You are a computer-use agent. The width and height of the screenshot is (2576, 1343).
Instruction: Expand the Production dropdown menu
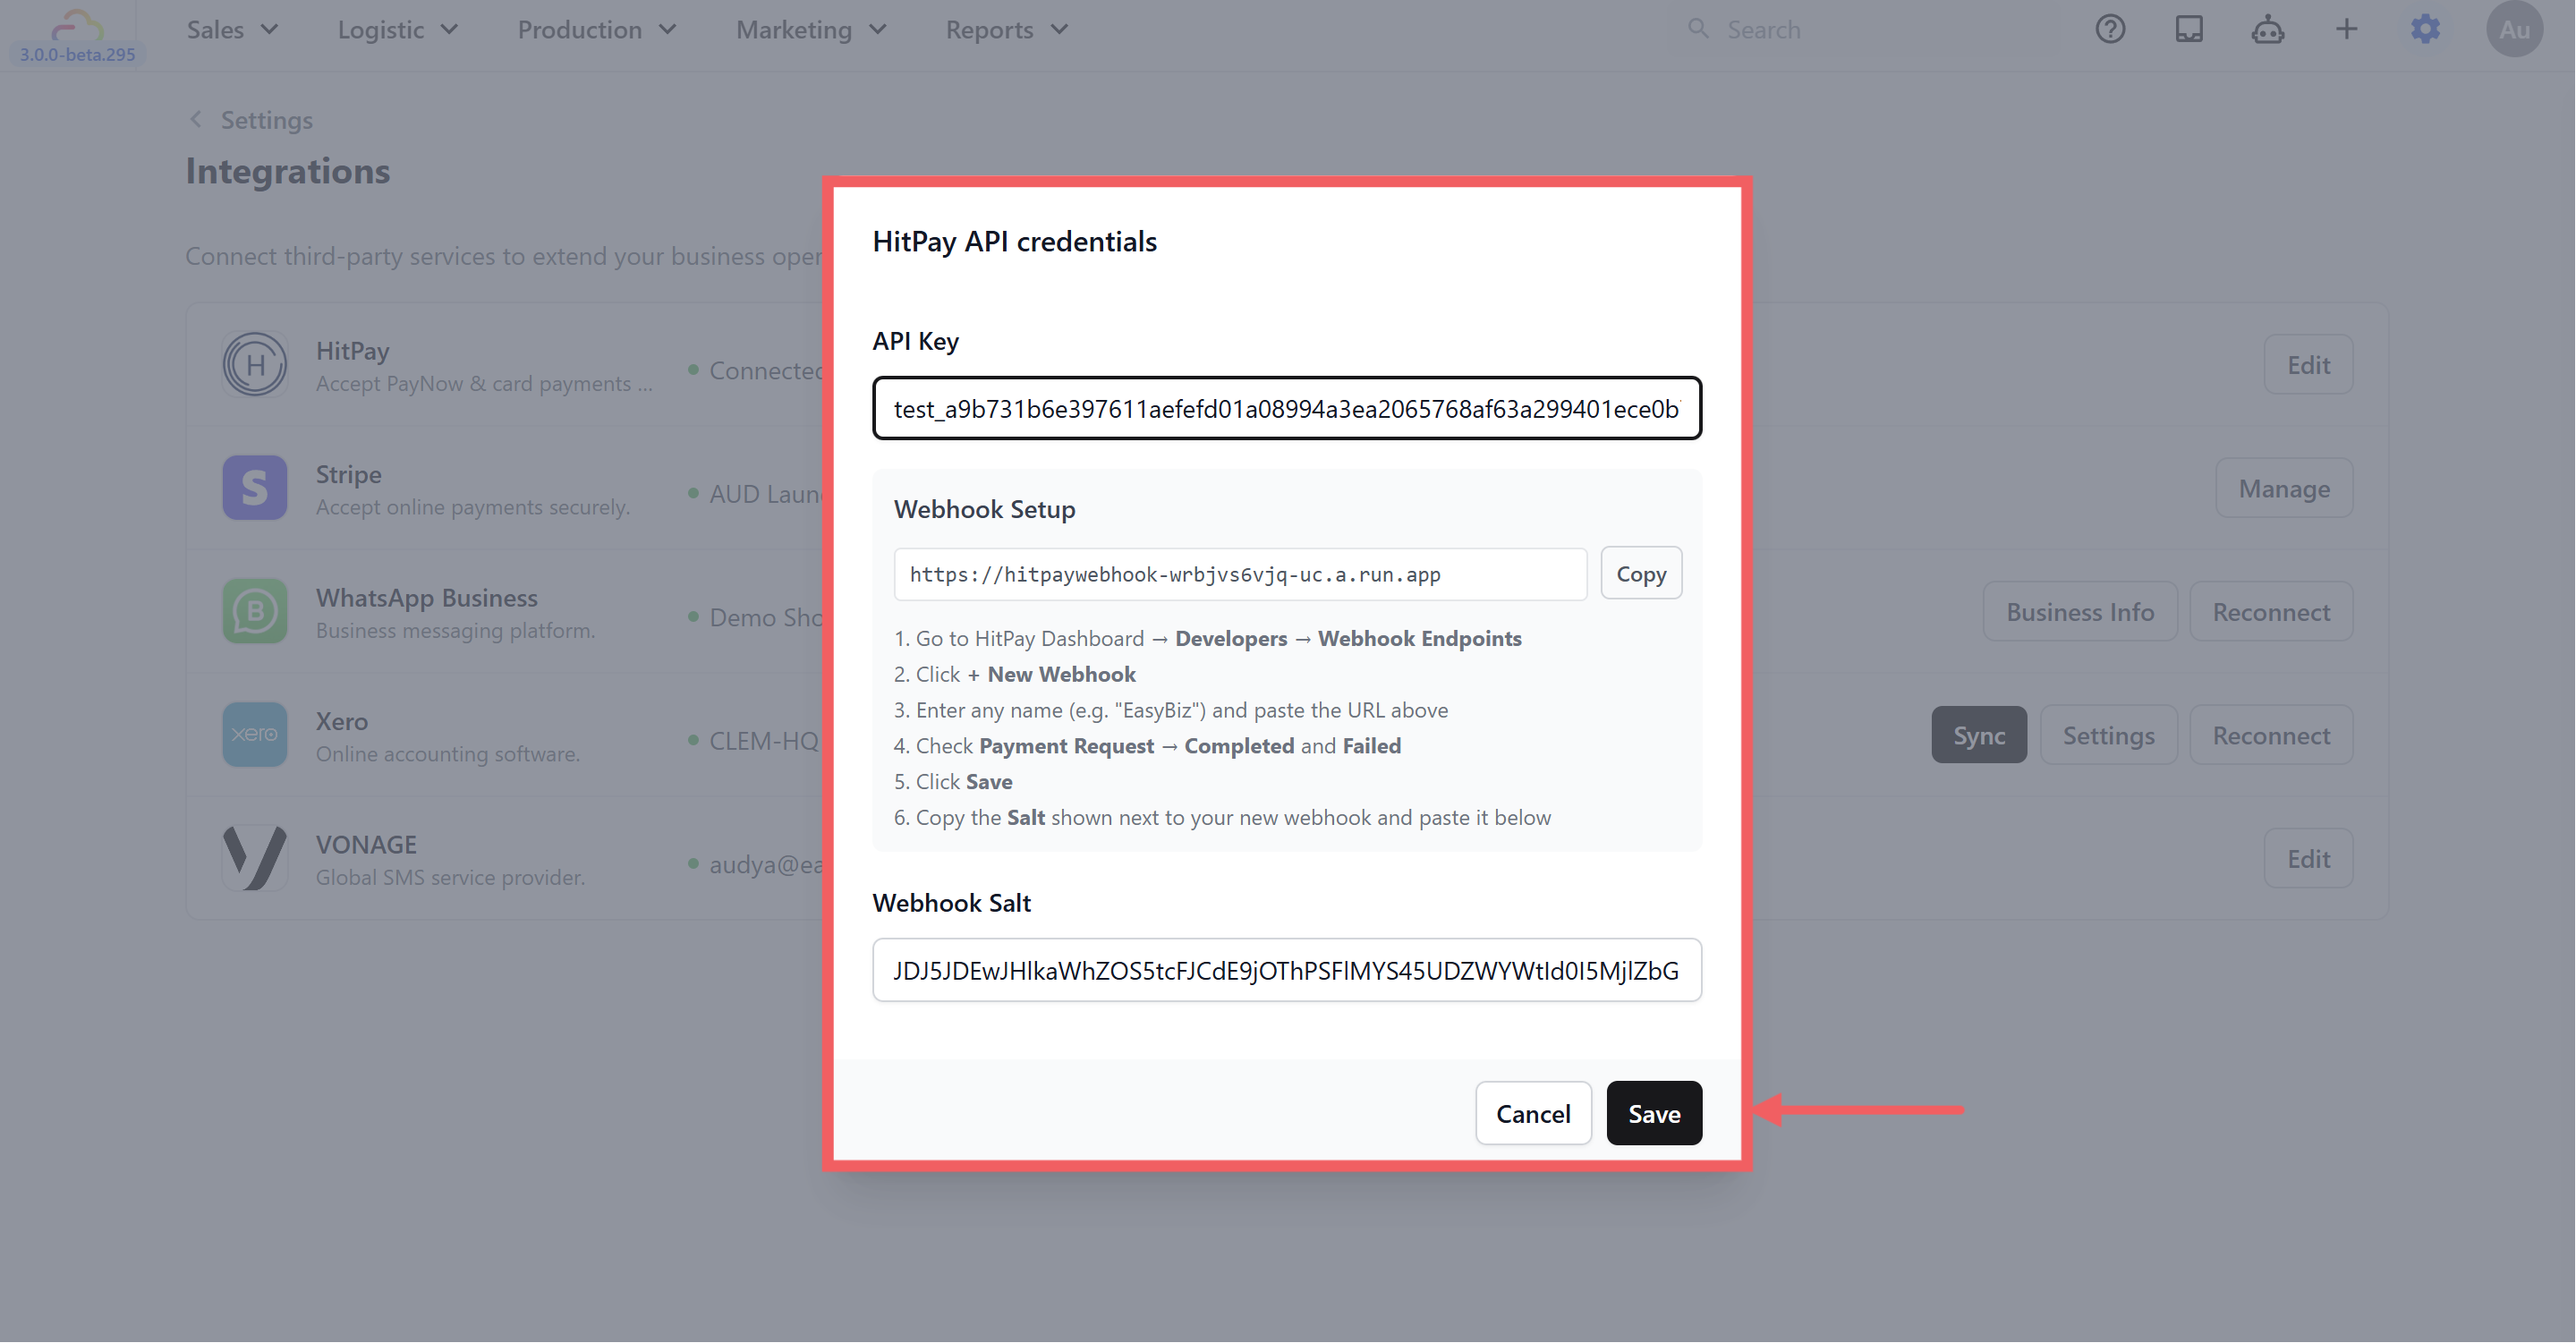pyautogui.click(x=597, y=30)
